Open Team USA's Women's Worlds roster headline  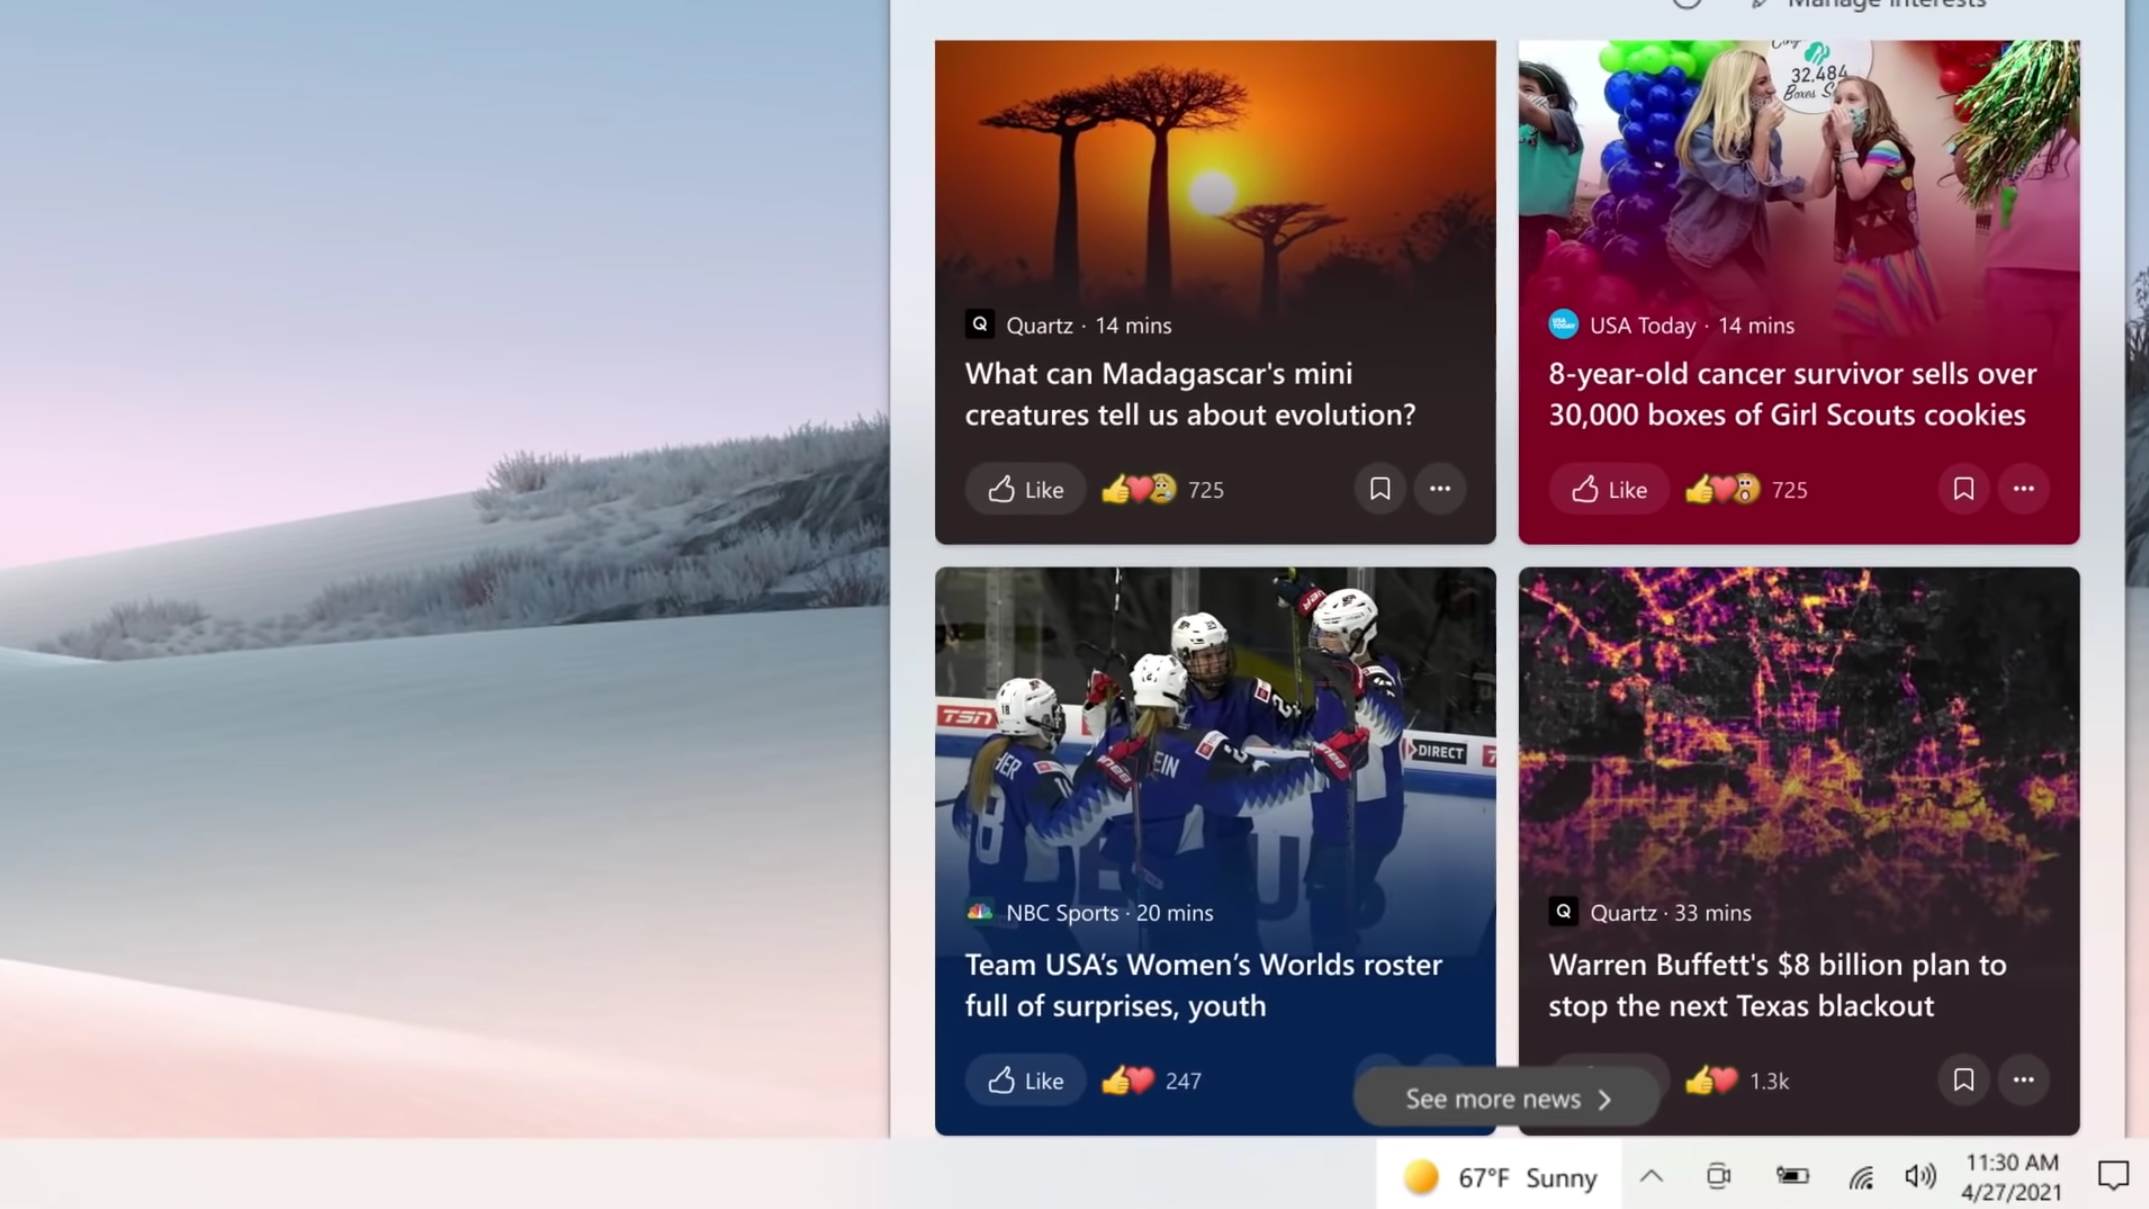(x=1203, y=985)
